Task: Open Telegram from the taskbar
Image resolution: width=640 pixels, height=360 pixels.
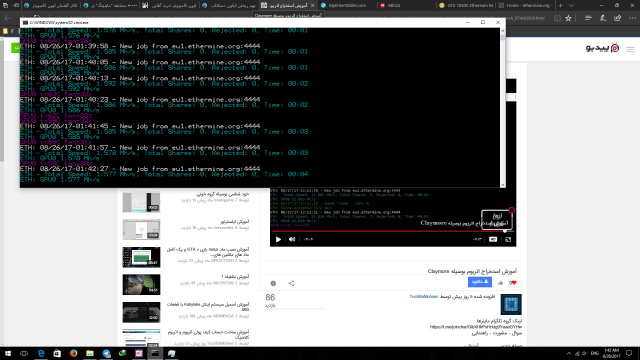Action: 106,353
